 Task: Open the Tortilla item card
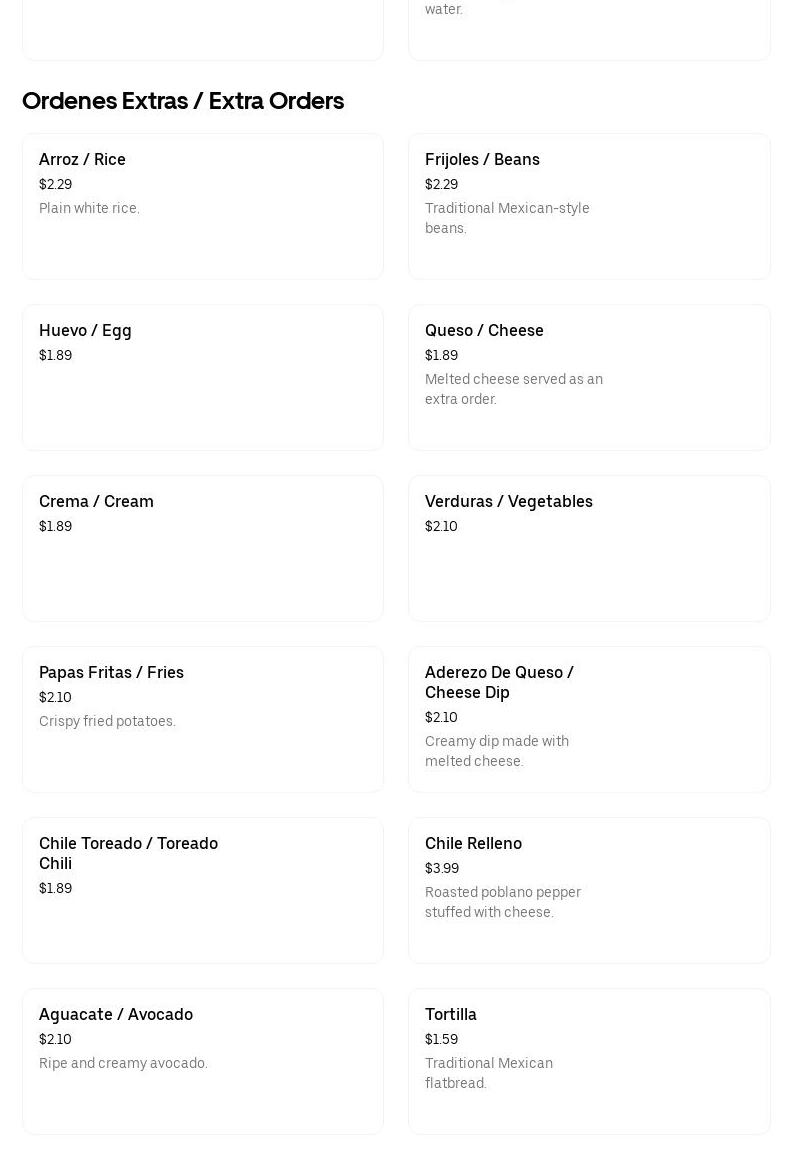tap(589, 1061)
